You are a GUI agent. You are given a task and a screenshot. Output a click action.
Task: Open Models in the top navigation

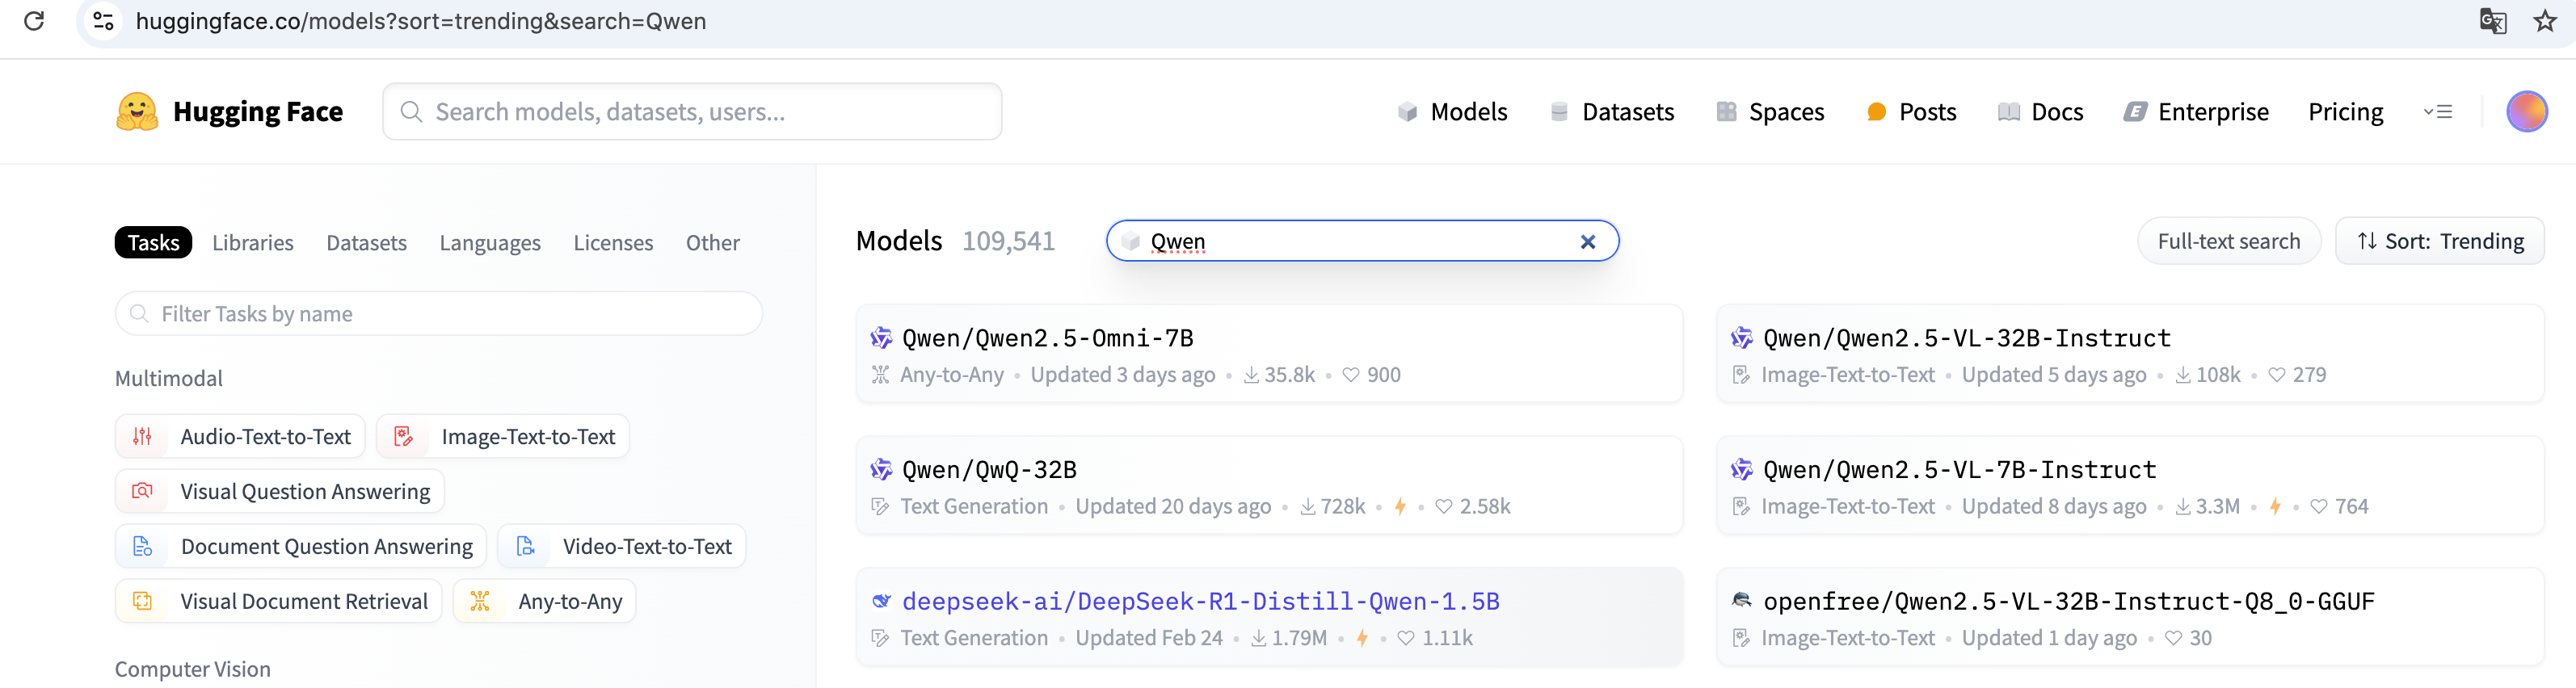1452,112
